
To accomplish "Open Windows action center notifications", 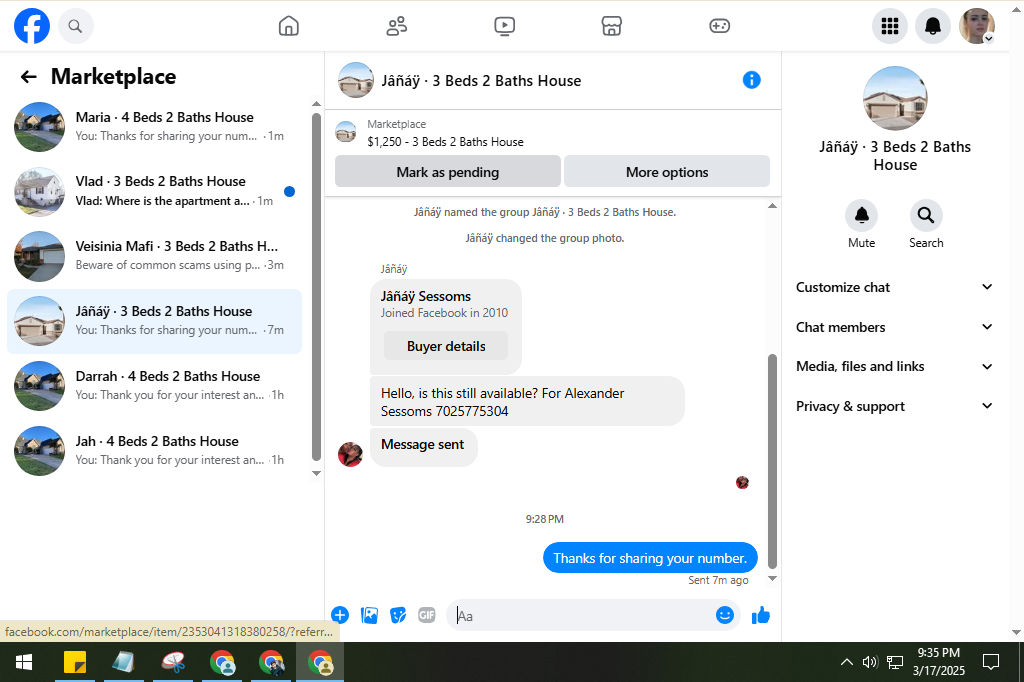I will tap(991, 662).
